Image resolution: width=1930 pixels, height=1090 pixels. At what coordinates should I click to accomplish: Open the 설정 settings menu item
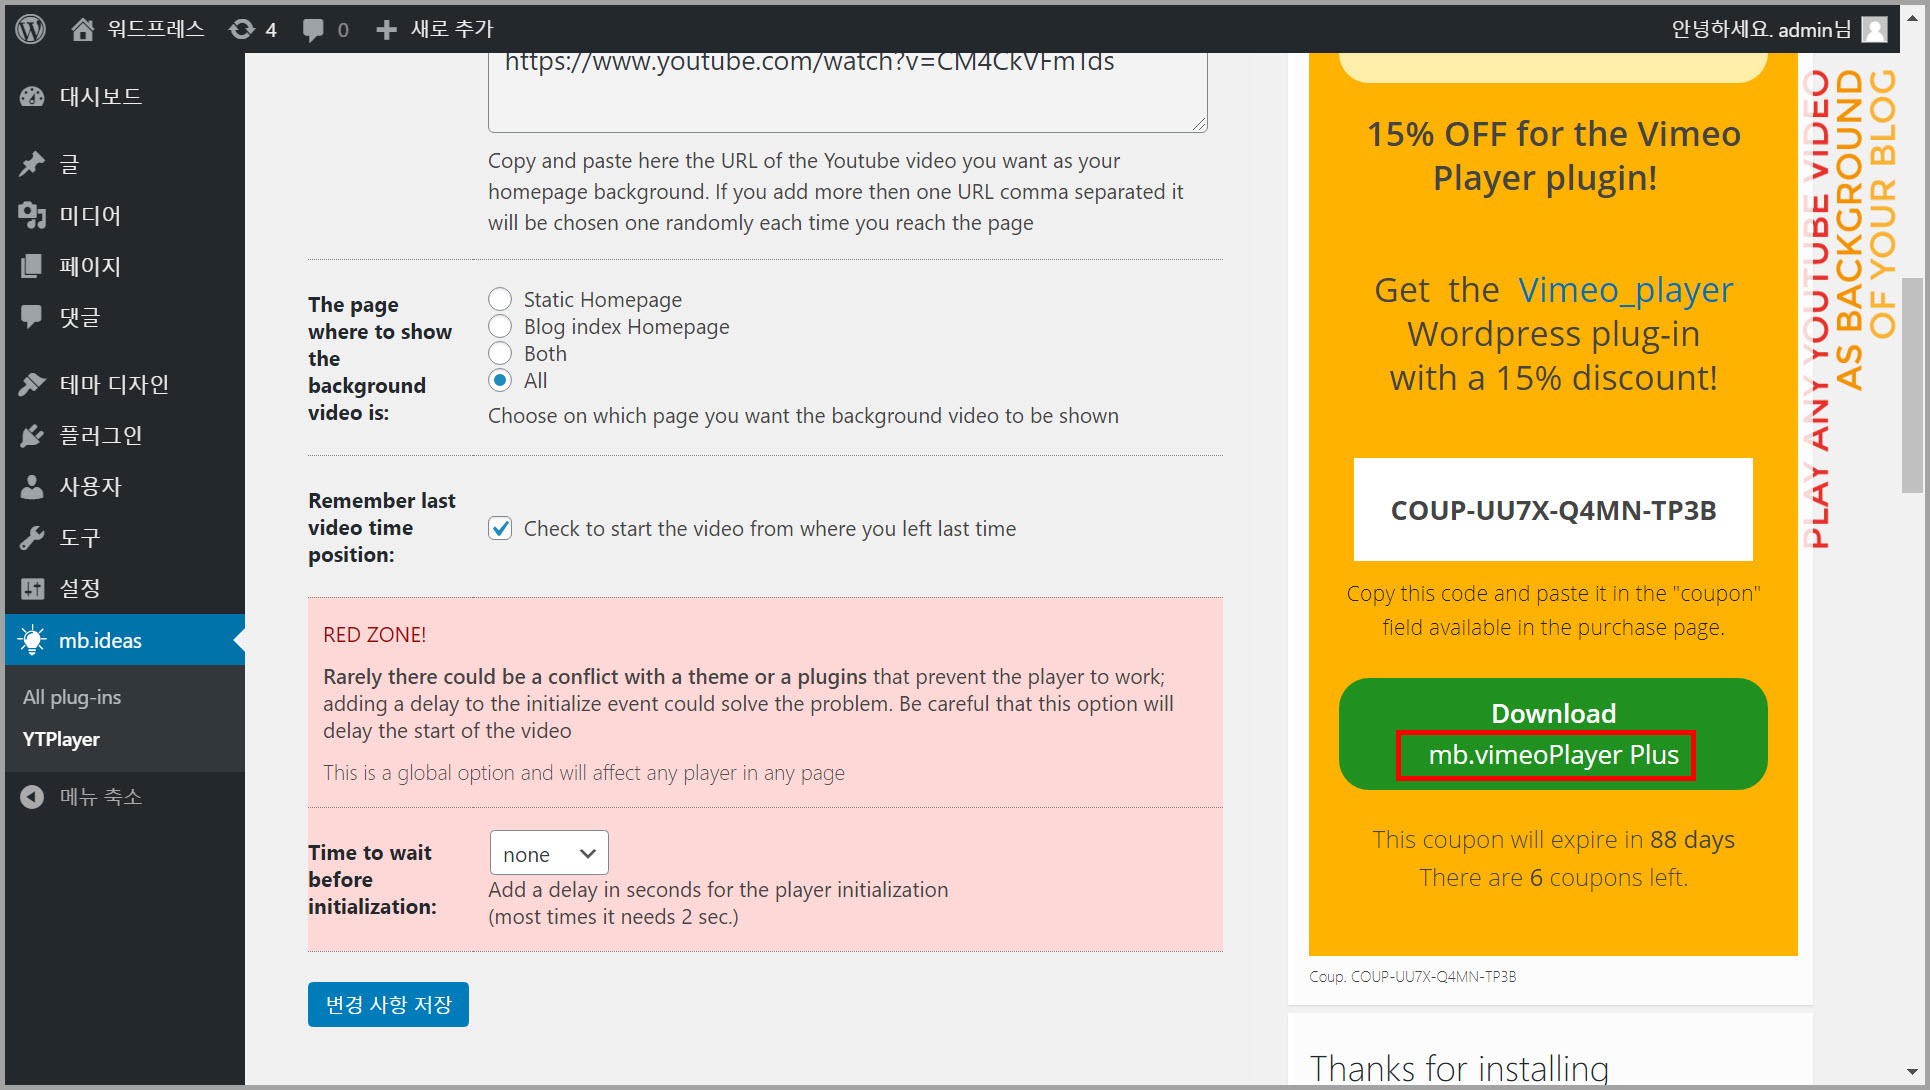[80, 588]
